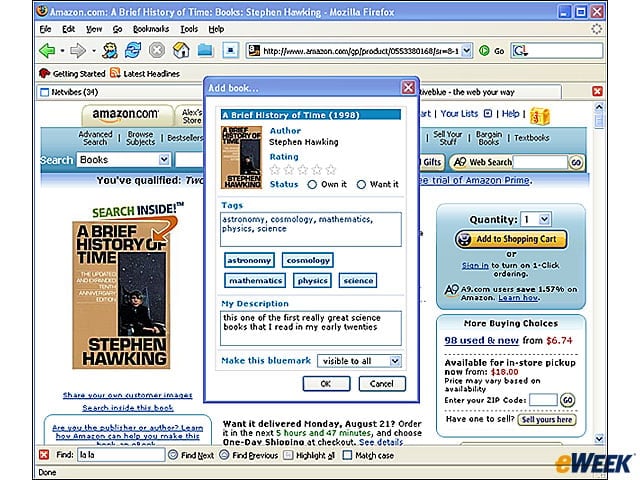Enable the Match case checkbox

[347, 455]
